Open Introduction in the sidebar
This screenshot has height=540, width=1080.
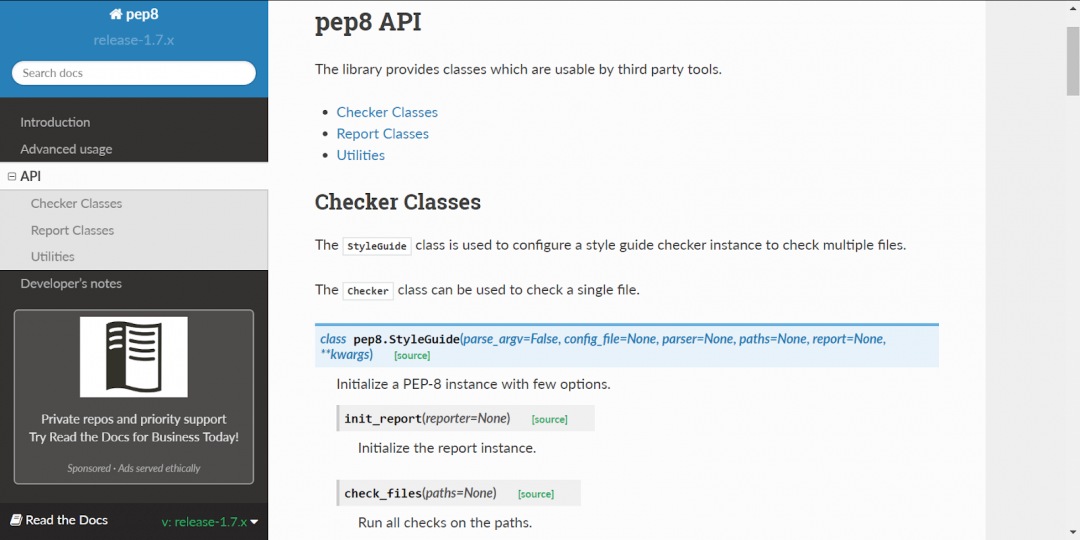point(55,122)
